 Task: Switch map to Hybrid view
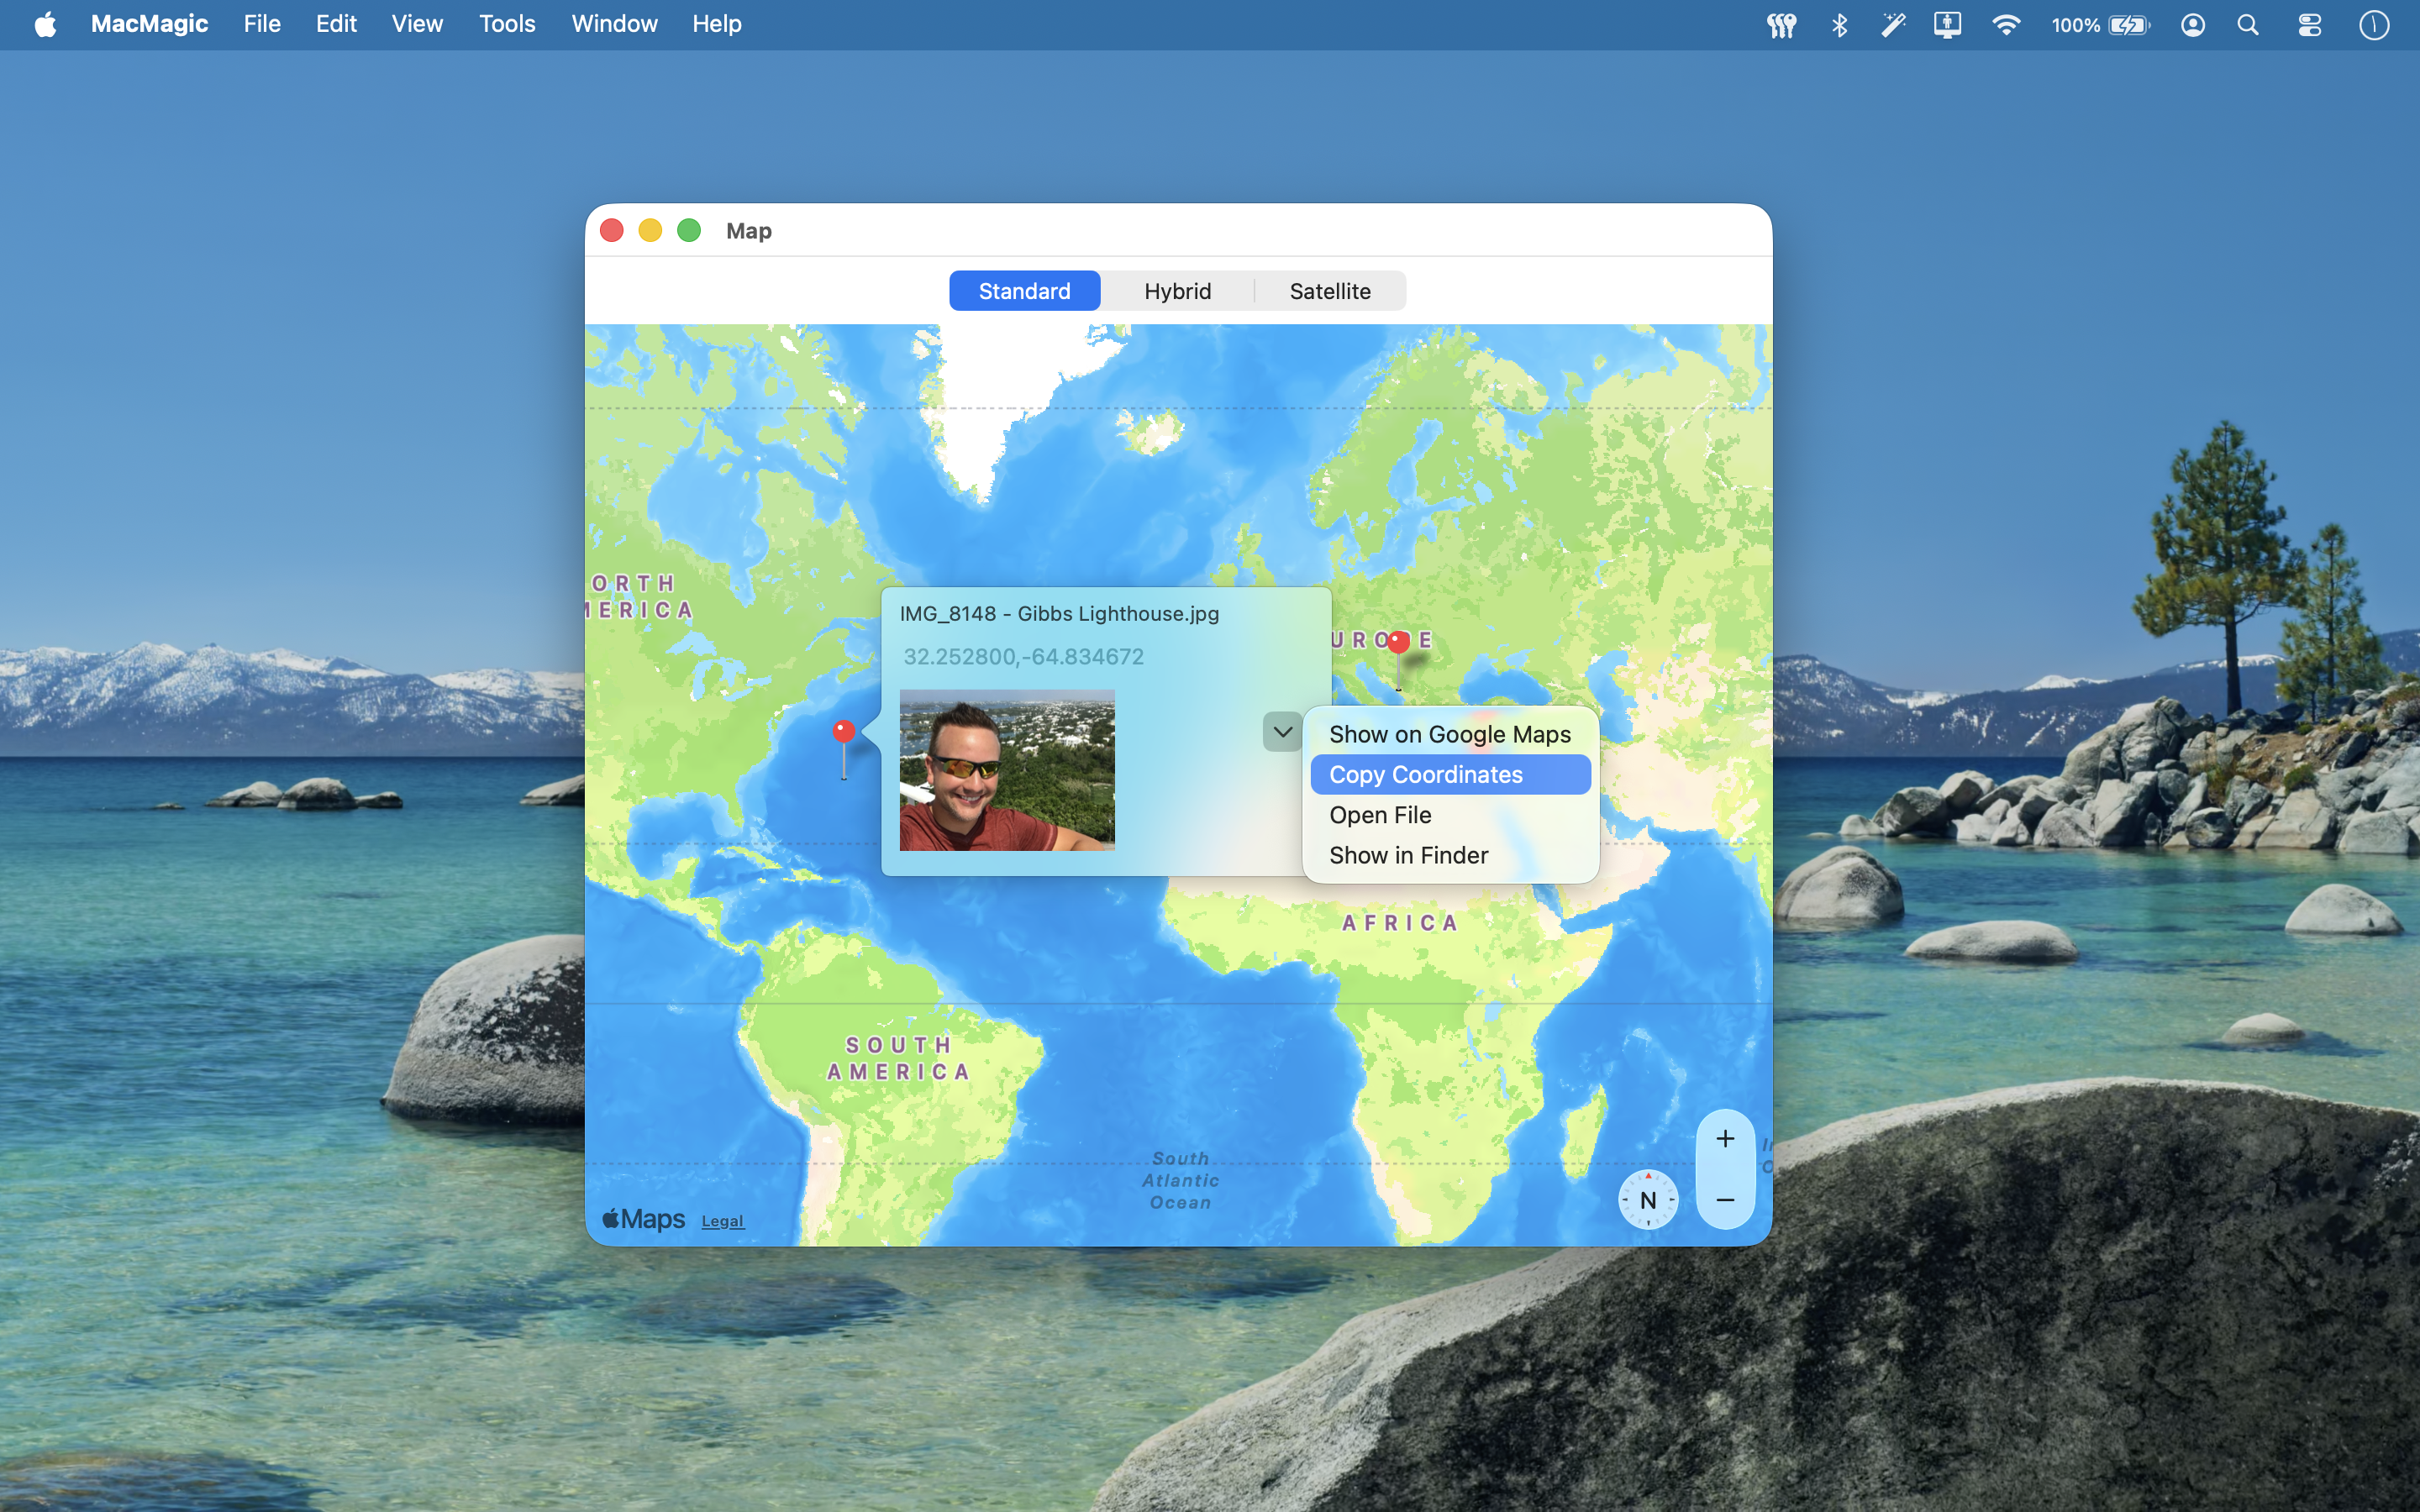pos(1177,291)
